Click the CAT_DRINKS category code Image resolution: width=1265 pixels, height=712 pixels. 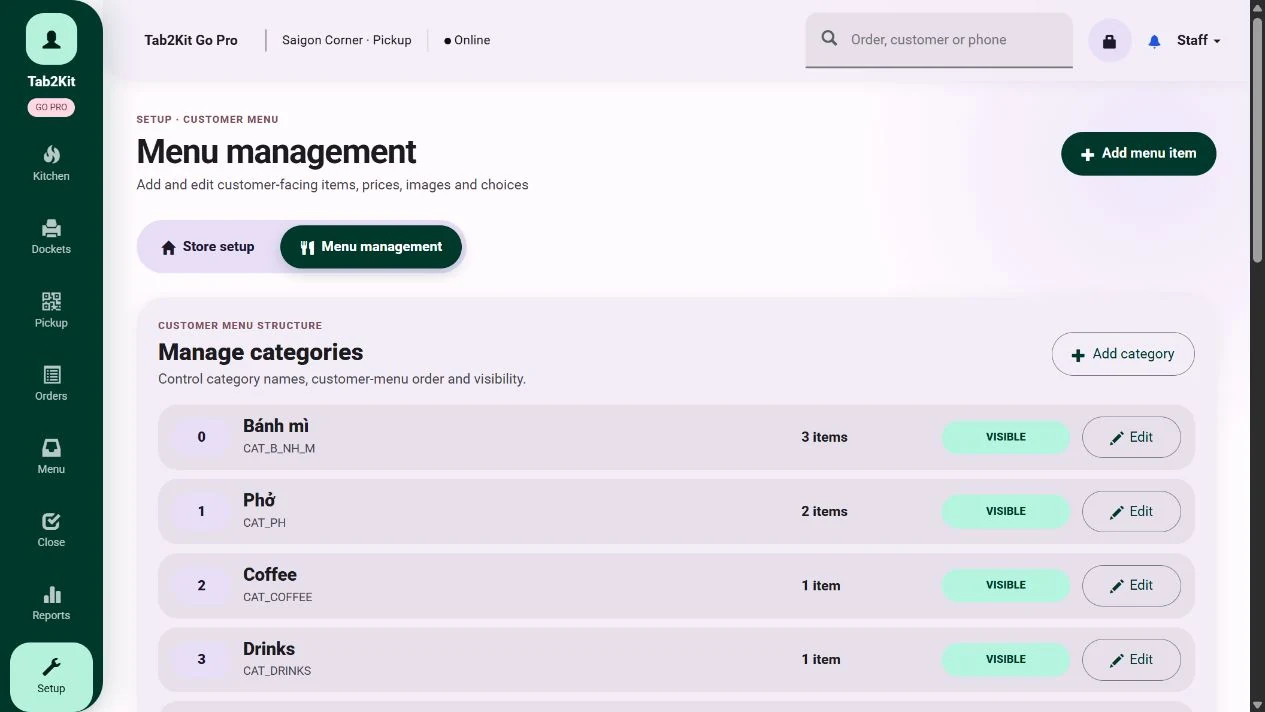pyautogui.click(x=277, y=671)
